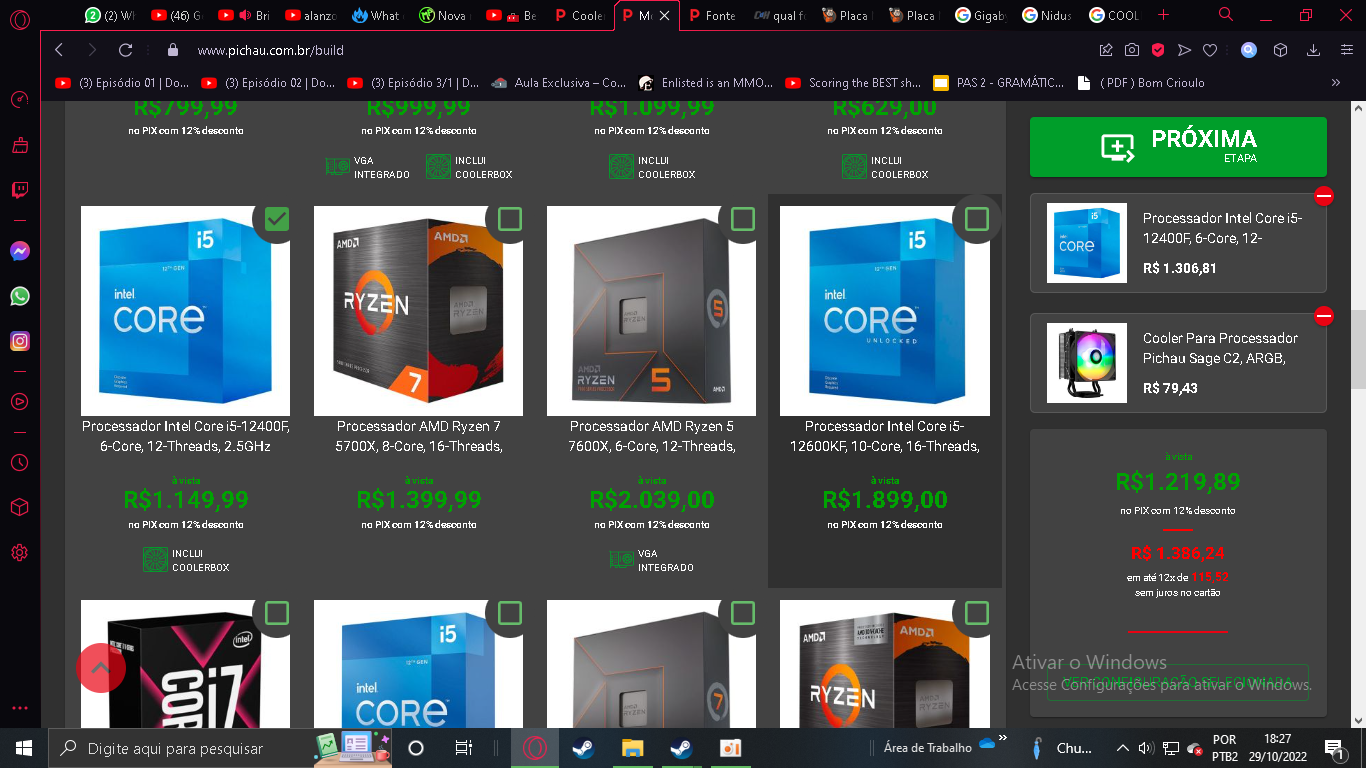Switch to the WhatsApp browser tab
Image resolution: width=1366 pixels, height=768 pixels.
(x=110, y=15)
